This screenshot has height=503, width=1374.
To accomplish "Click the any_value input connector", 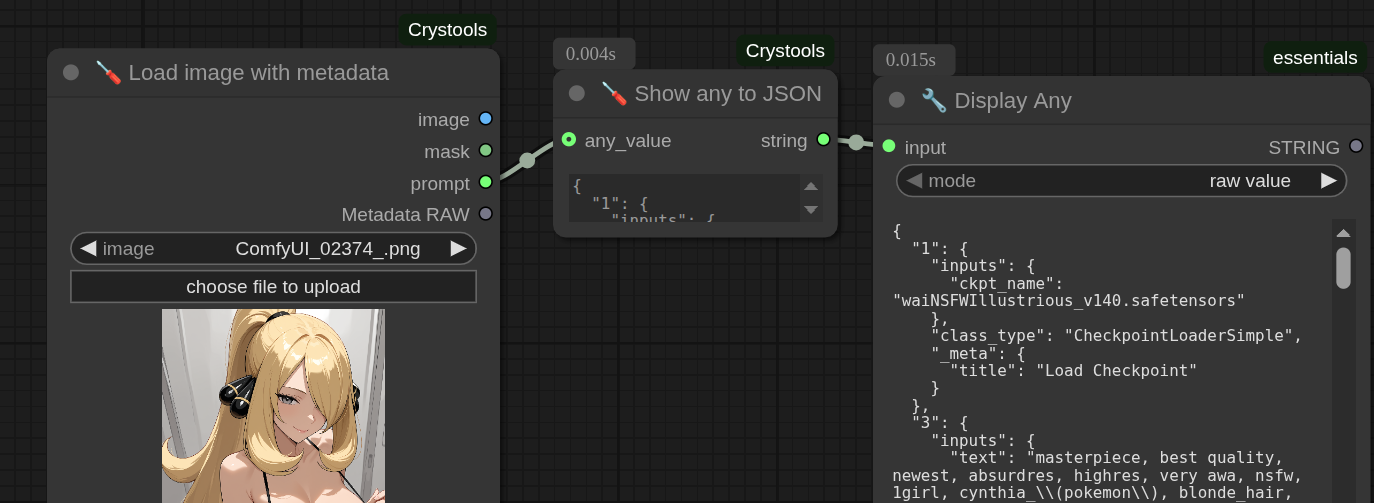I will (x=569, y=140).
